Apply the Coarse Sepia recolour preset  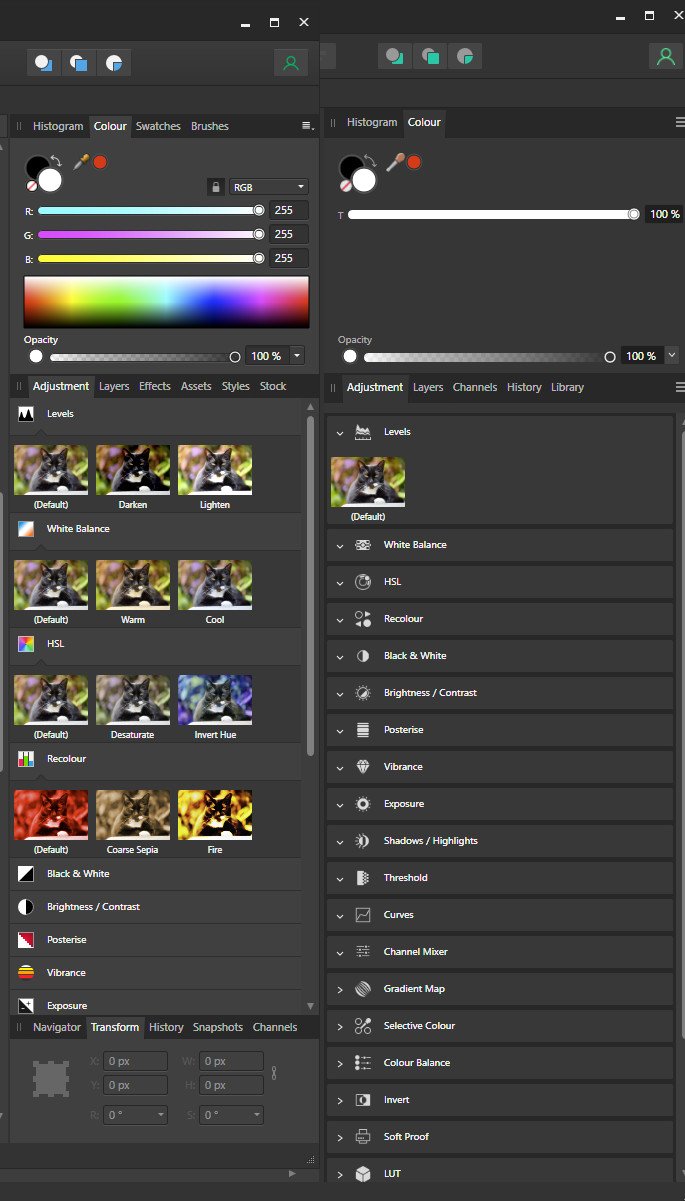point(133,815)
